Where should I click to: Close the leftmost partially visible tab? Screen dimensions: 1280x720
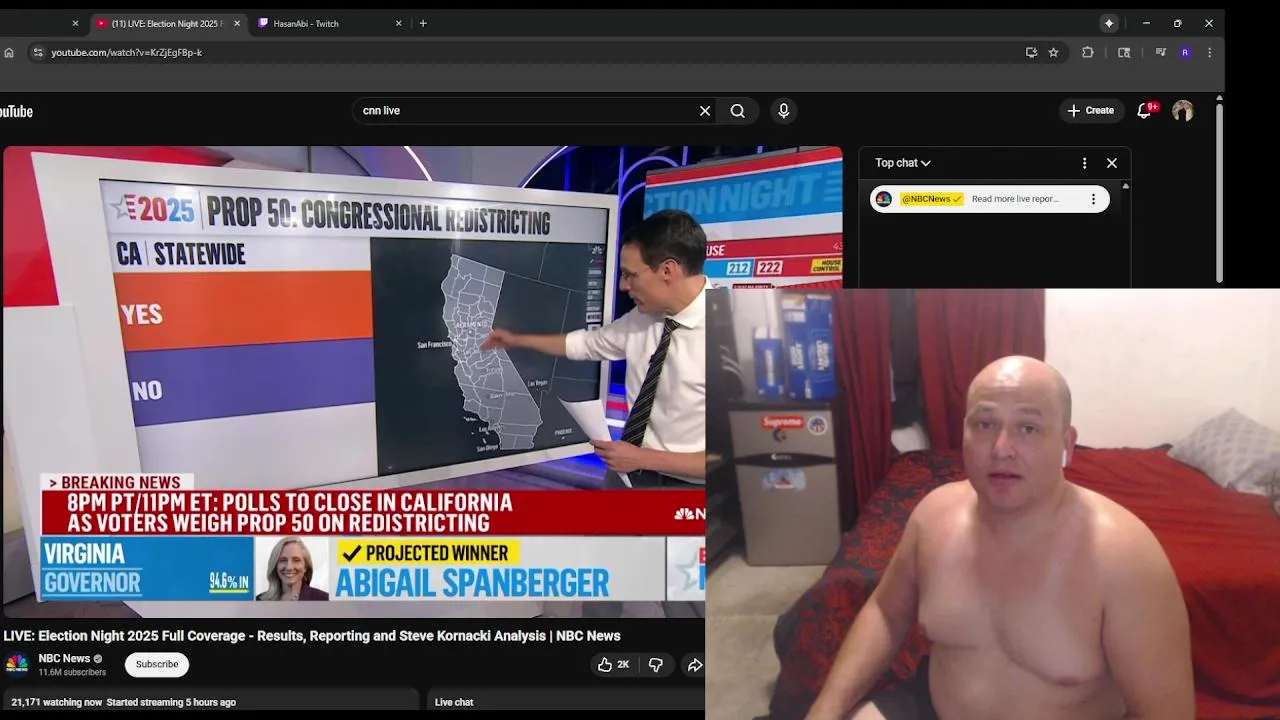click(75, 23)
